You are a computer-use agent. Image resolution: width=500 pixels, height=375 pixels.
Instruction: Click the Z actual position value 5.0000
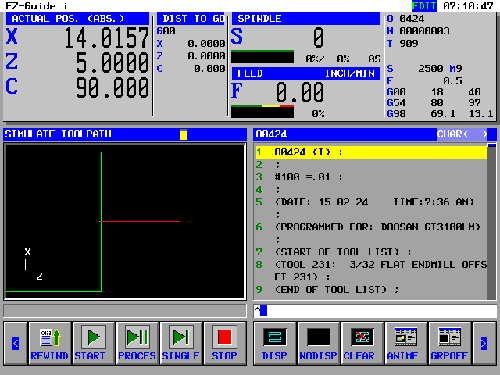pos(112,62)
